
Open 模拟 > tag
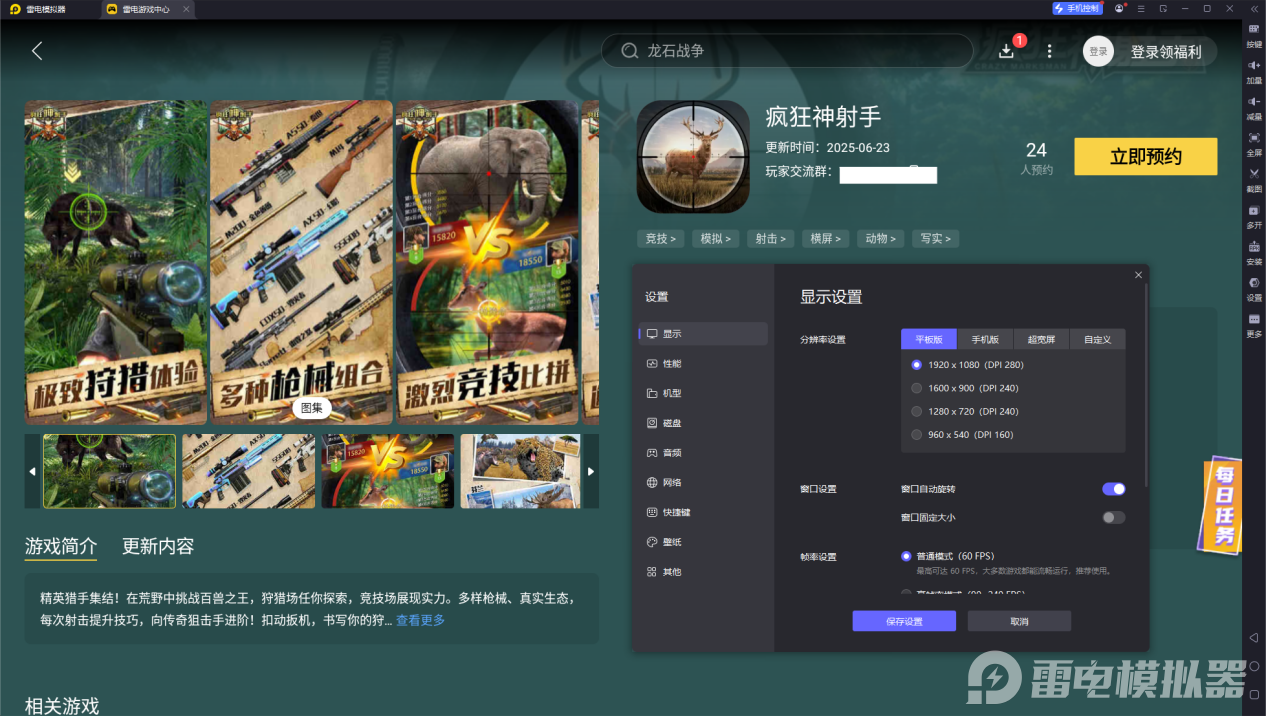[x=715, y=239]
